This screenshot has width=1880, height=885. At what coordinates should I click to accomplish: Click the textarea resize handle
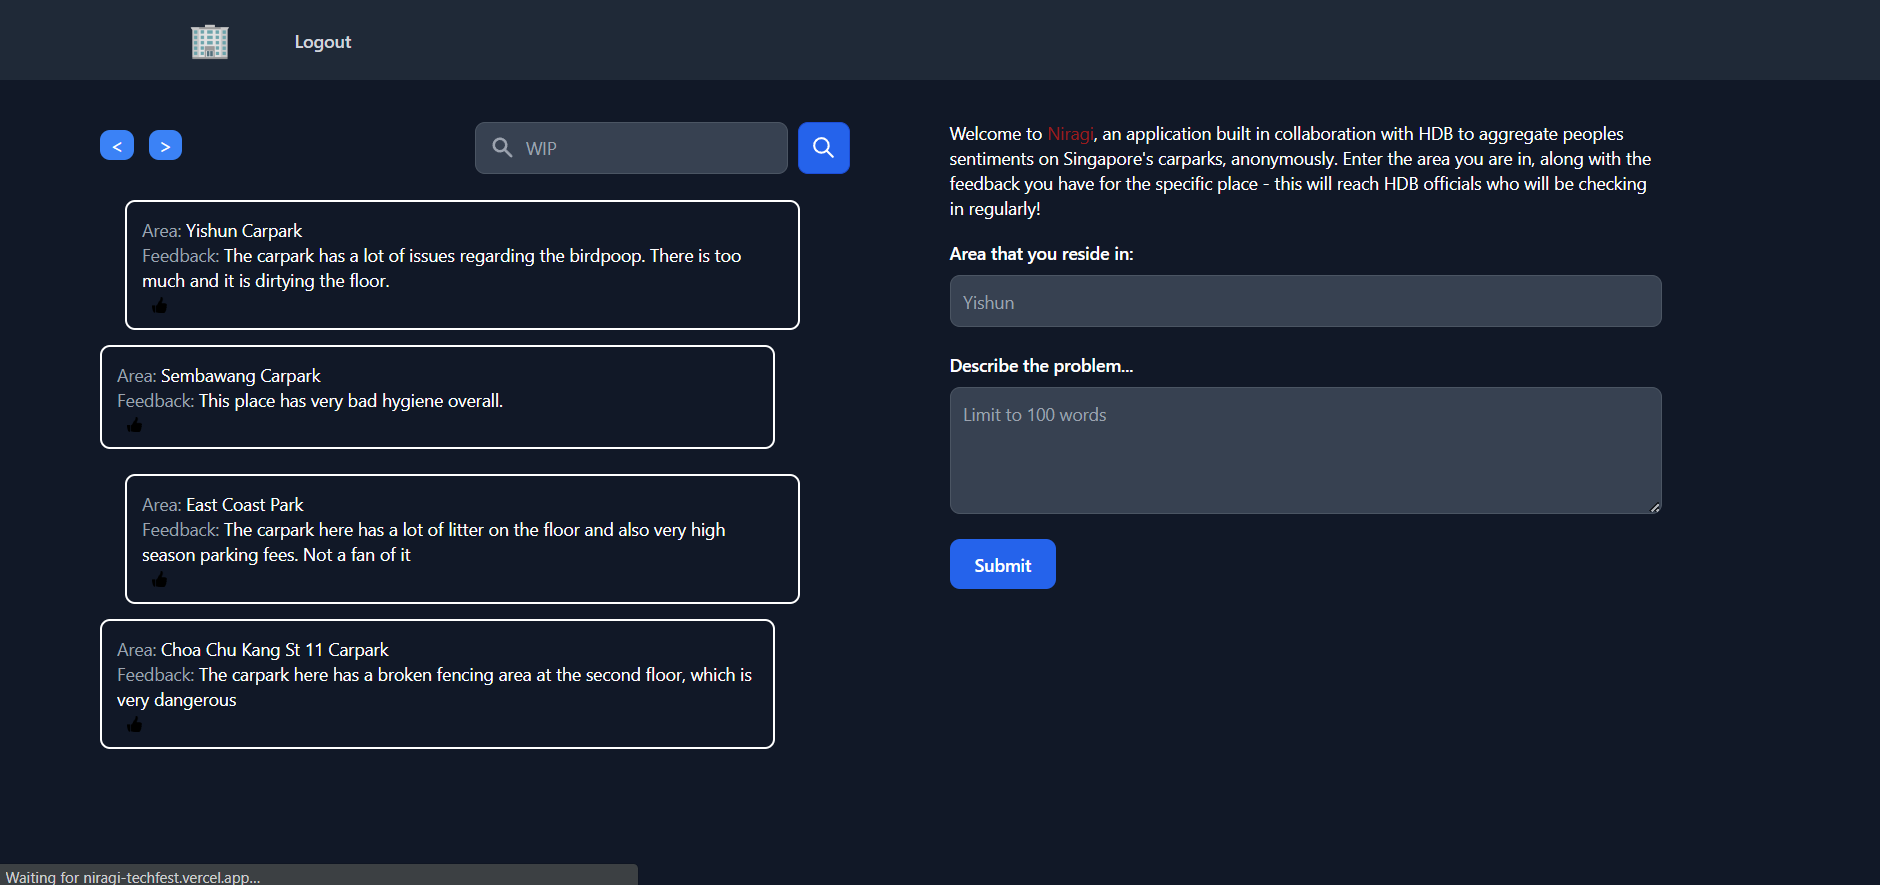click(x=1653, y=508)
